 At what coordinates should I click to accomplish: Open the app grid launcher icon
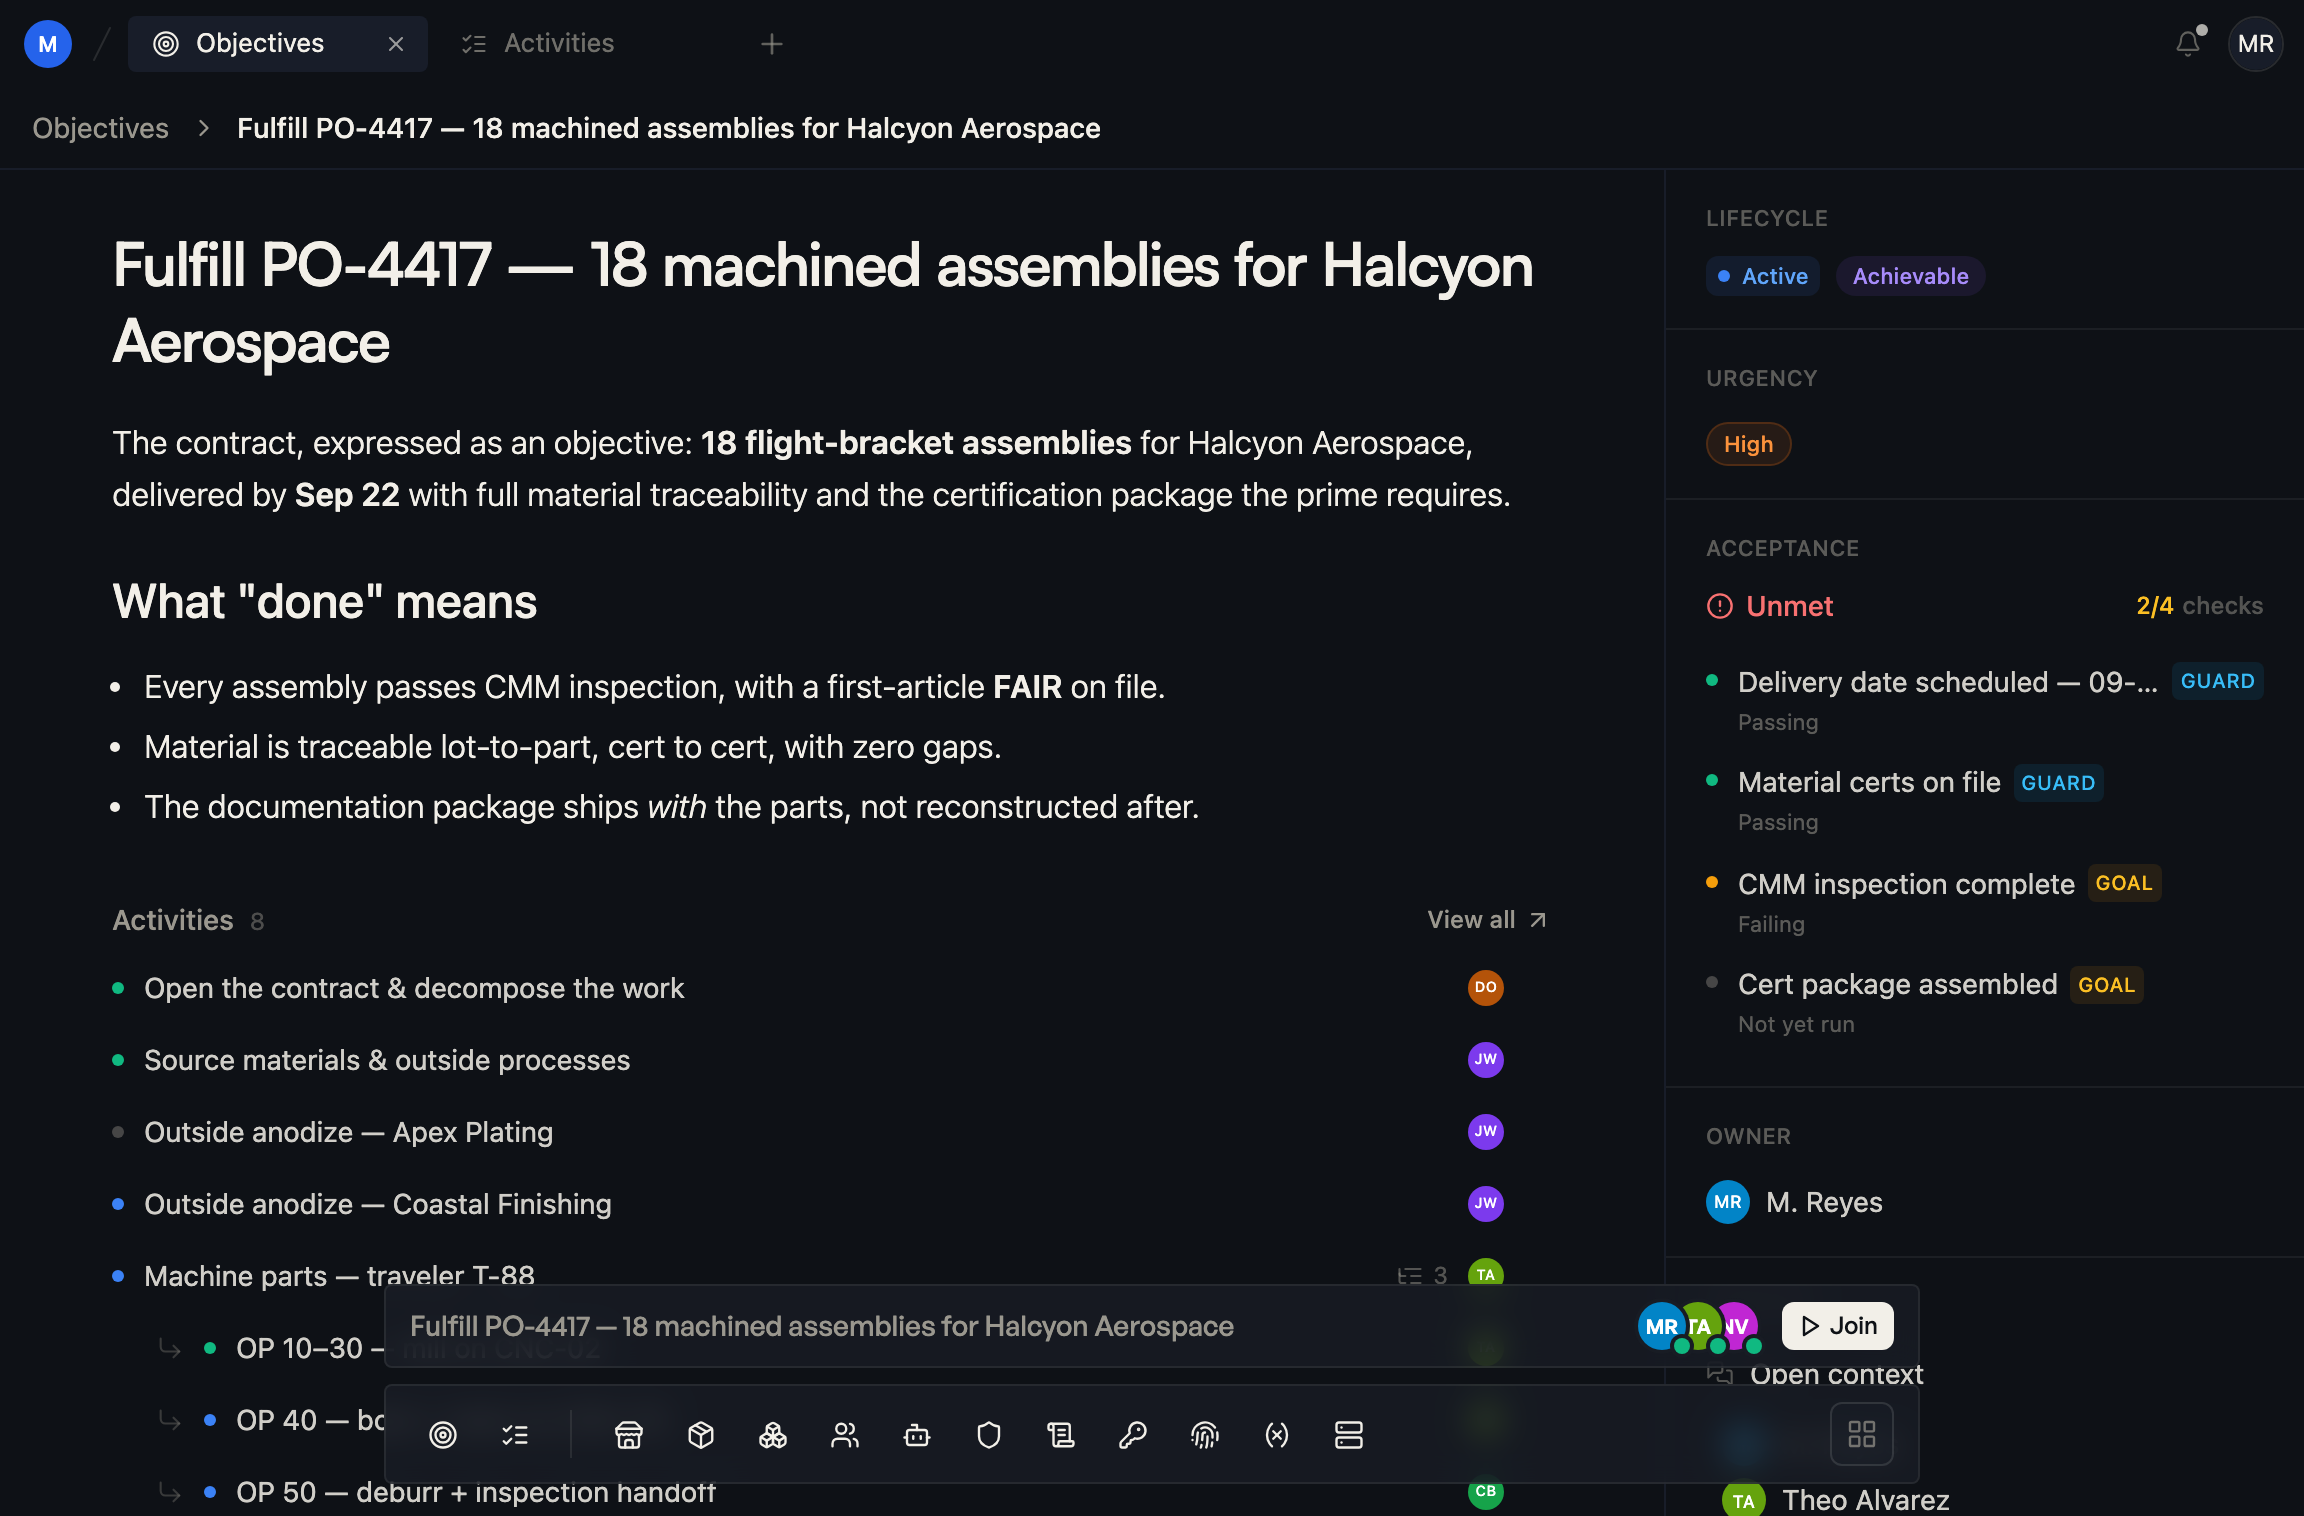1861,1434
